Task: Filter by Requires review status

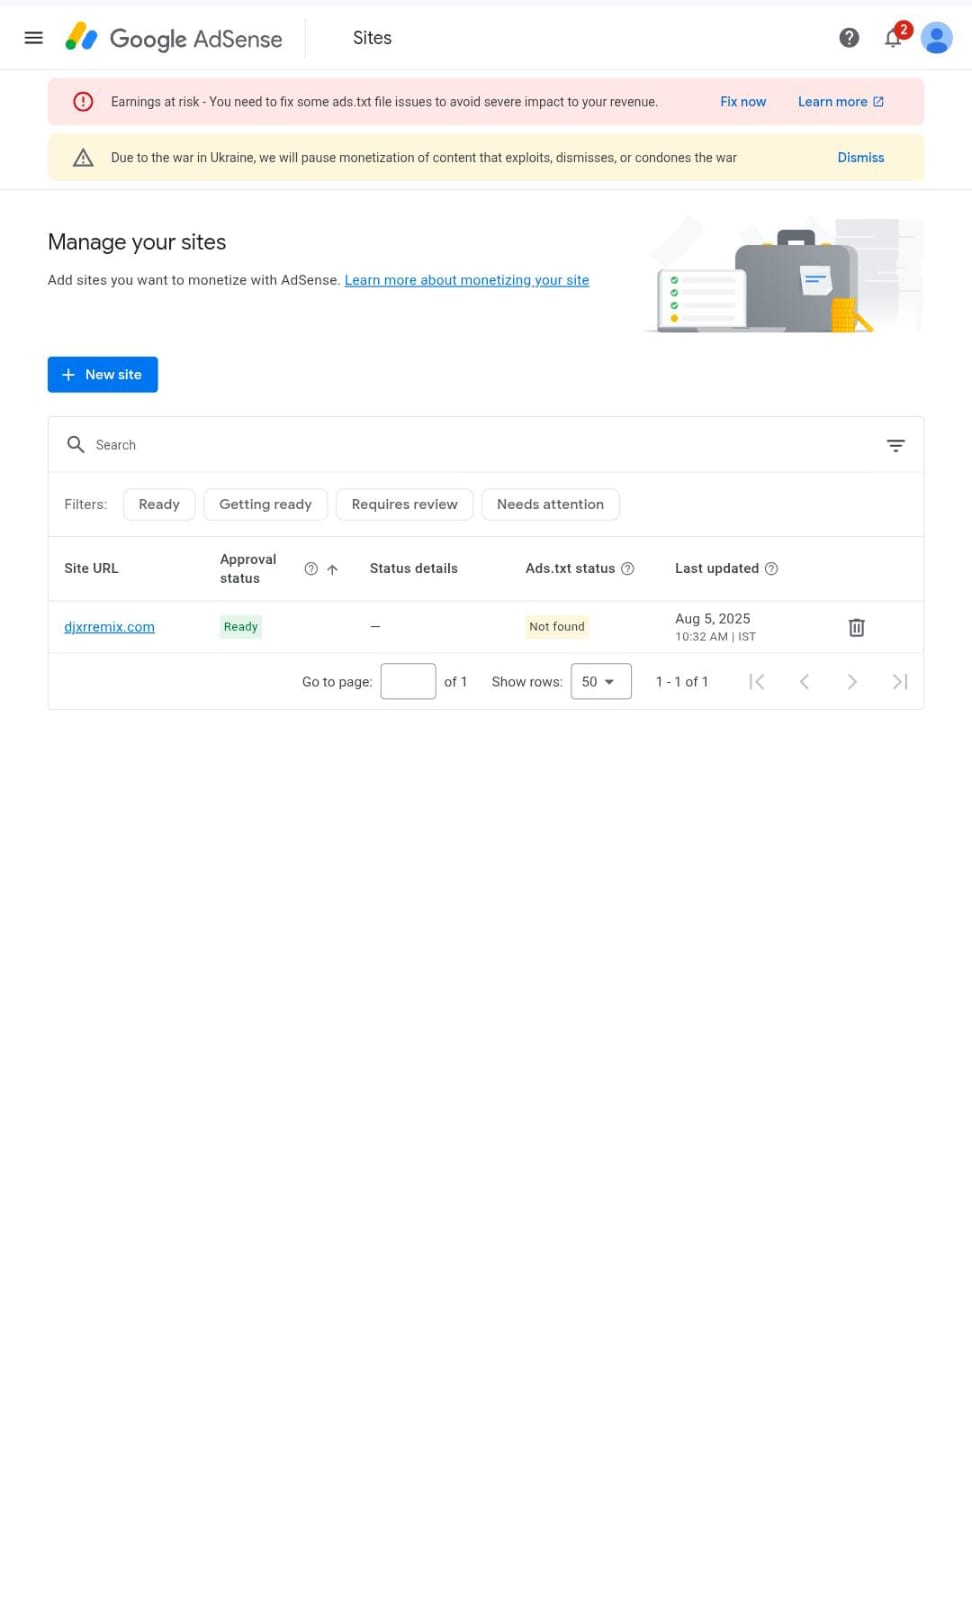Action: [405, 505]
